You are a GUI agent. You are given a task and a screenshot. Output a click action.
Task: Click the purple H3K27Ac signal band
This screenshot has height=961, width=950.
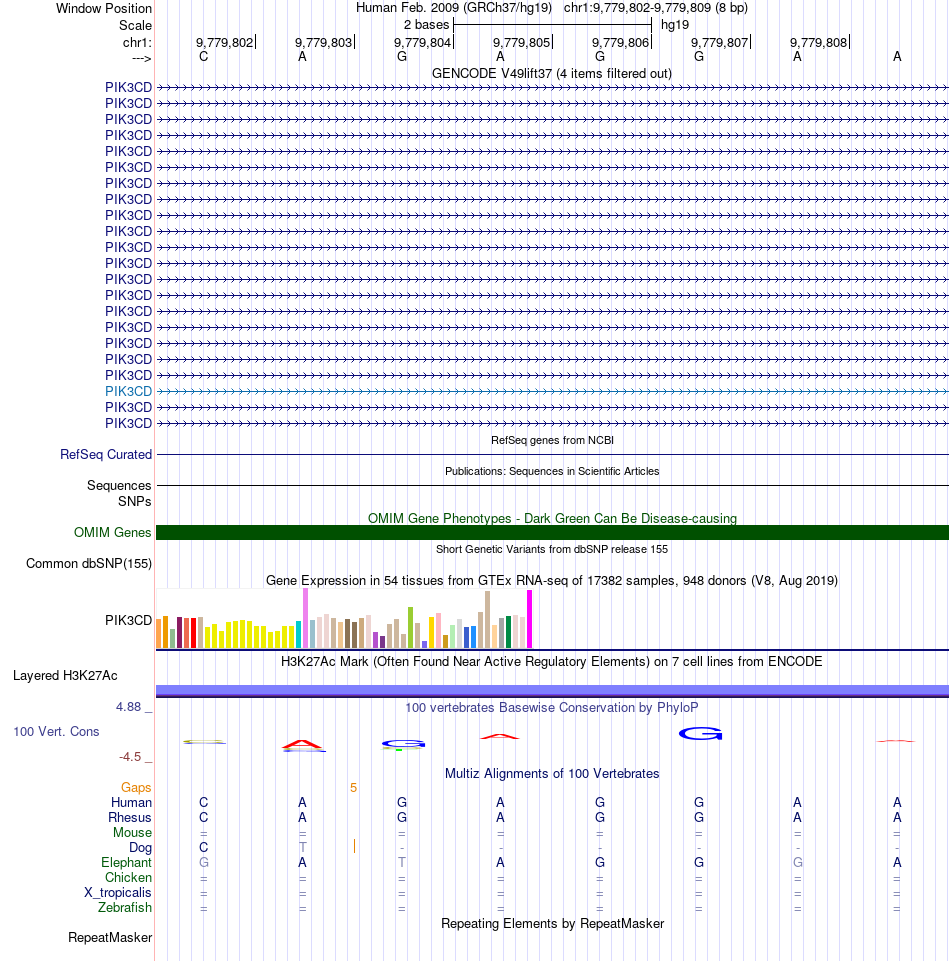click(x=552, y=691)
